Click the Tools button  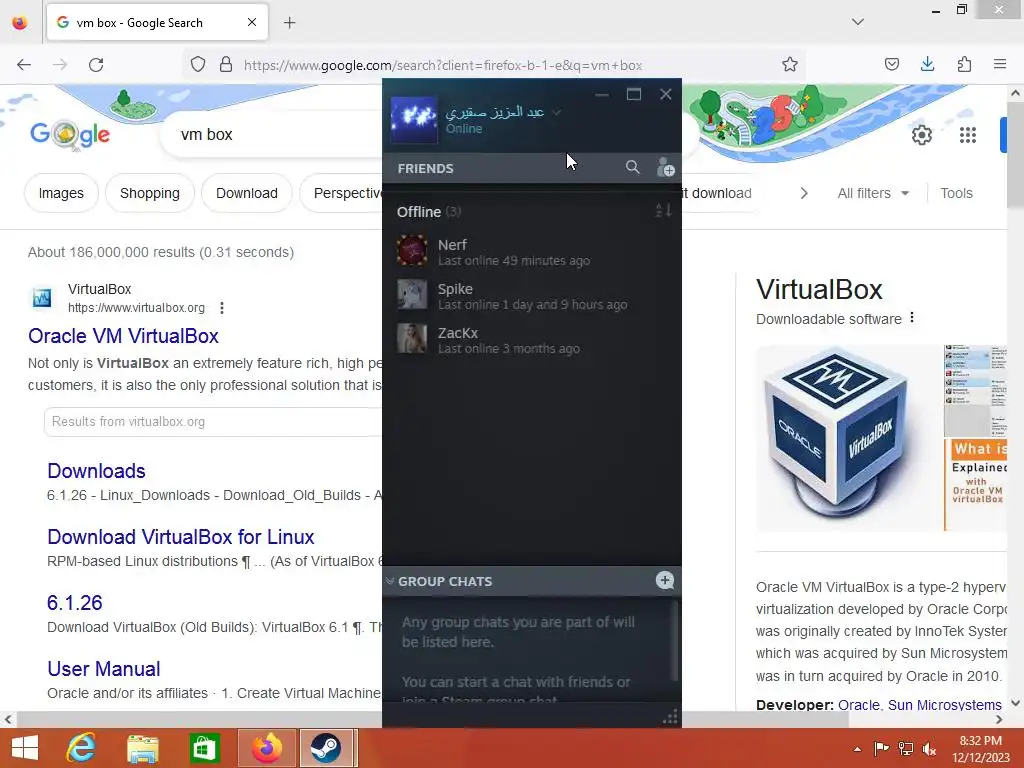tap(956, 193)
